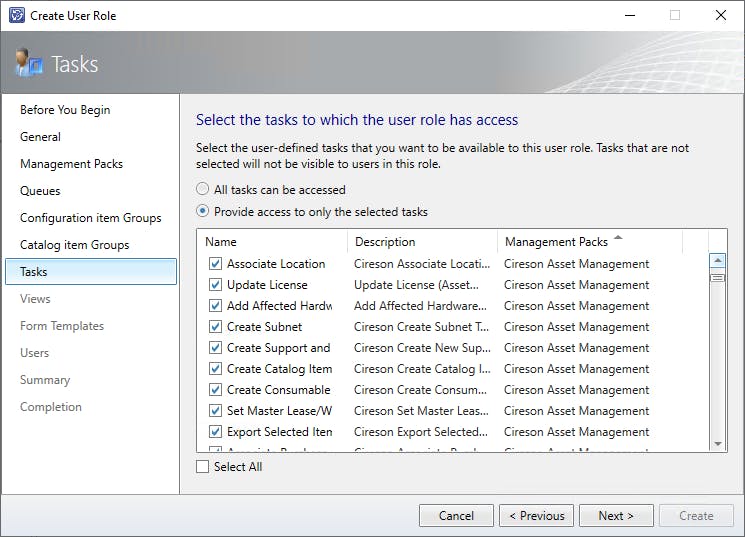Screen dimensions: 745x537
Task: Switch to the Queues step
Action: [40, 191]
